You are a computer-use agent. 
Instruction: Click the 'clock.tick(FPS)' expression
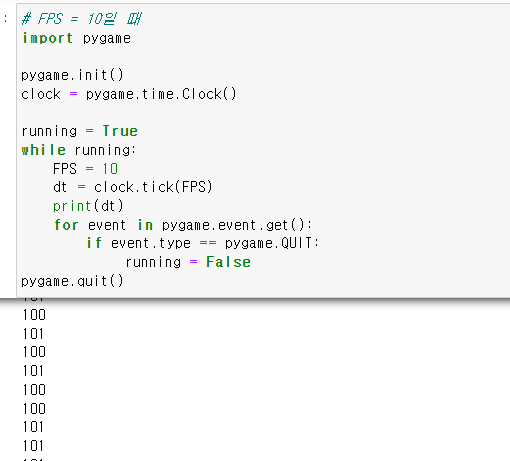tap(153, 187)
